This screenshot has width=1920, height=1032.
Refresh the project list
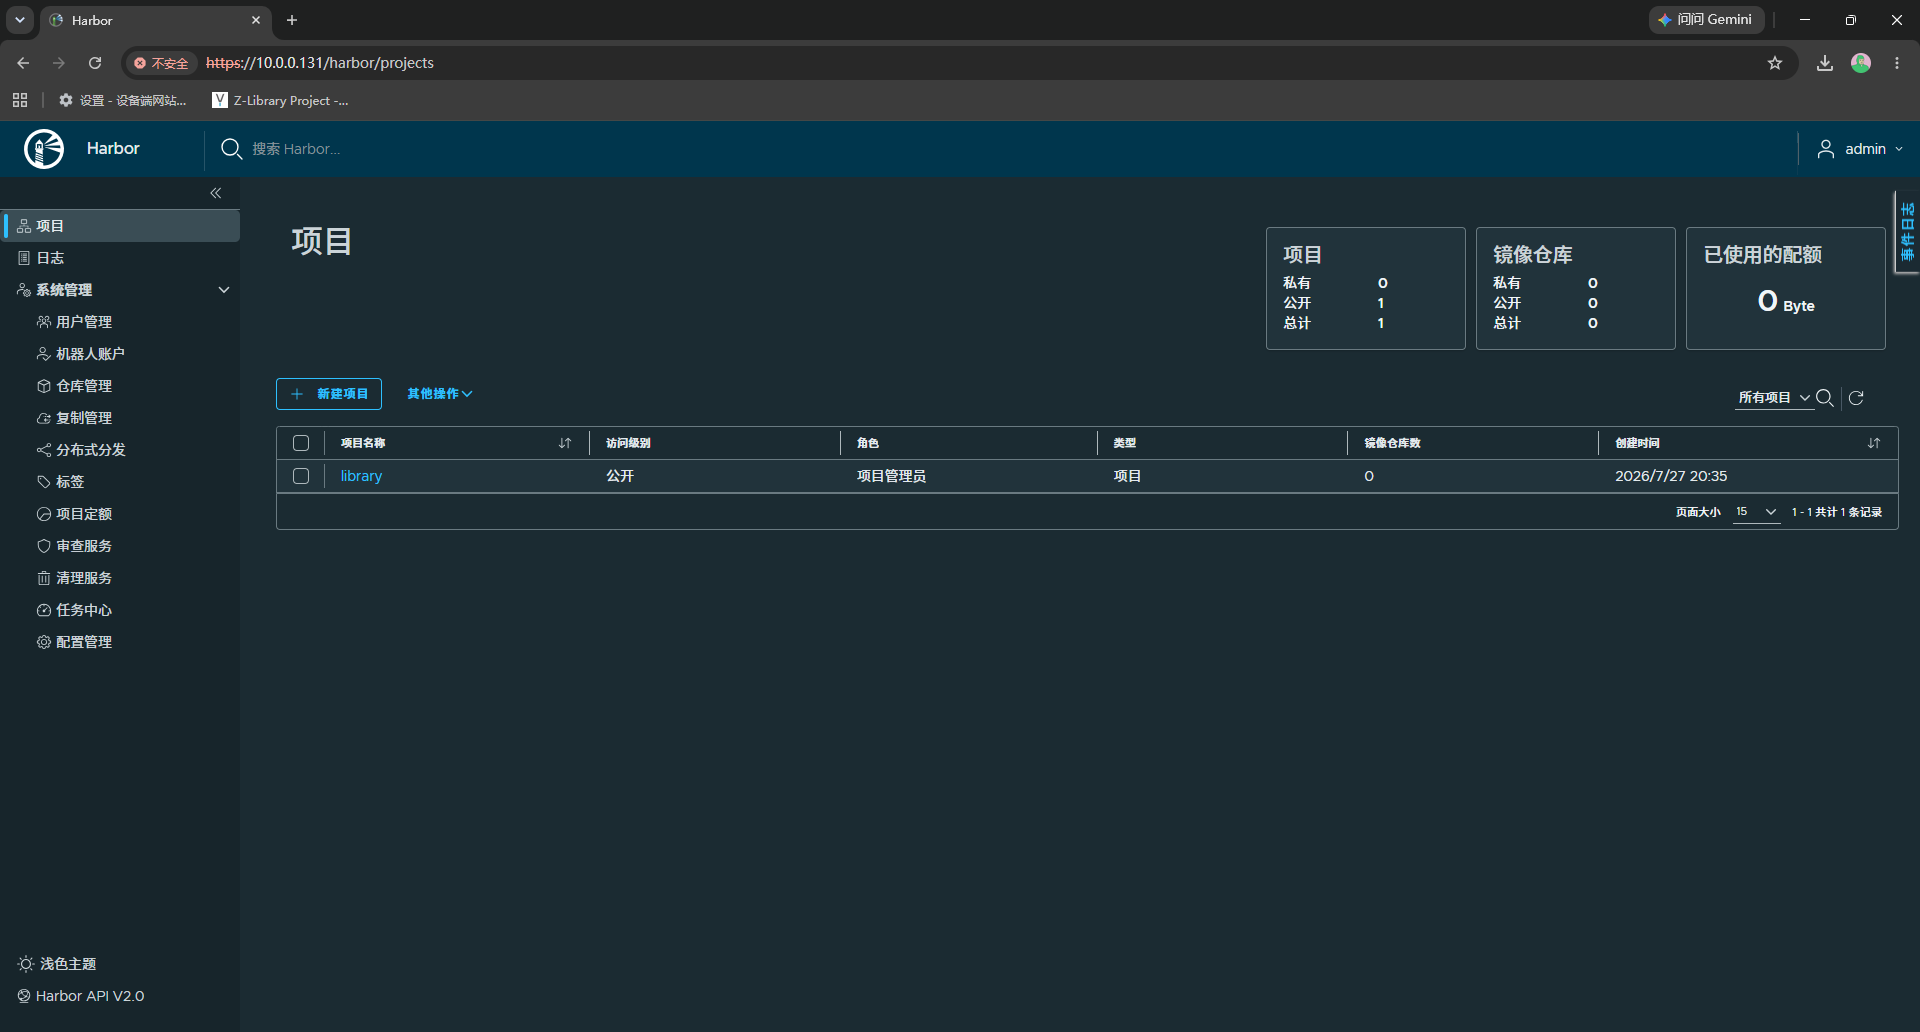1857,398
